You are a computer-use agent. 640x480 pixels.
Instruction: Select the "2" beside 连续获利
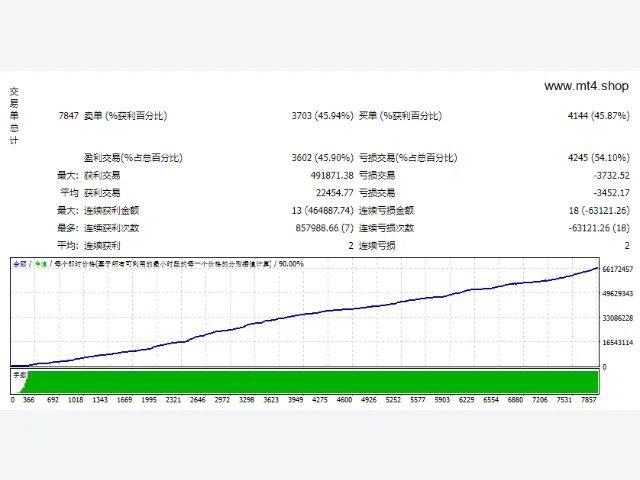pyautogui.click(x=351, y=246)
